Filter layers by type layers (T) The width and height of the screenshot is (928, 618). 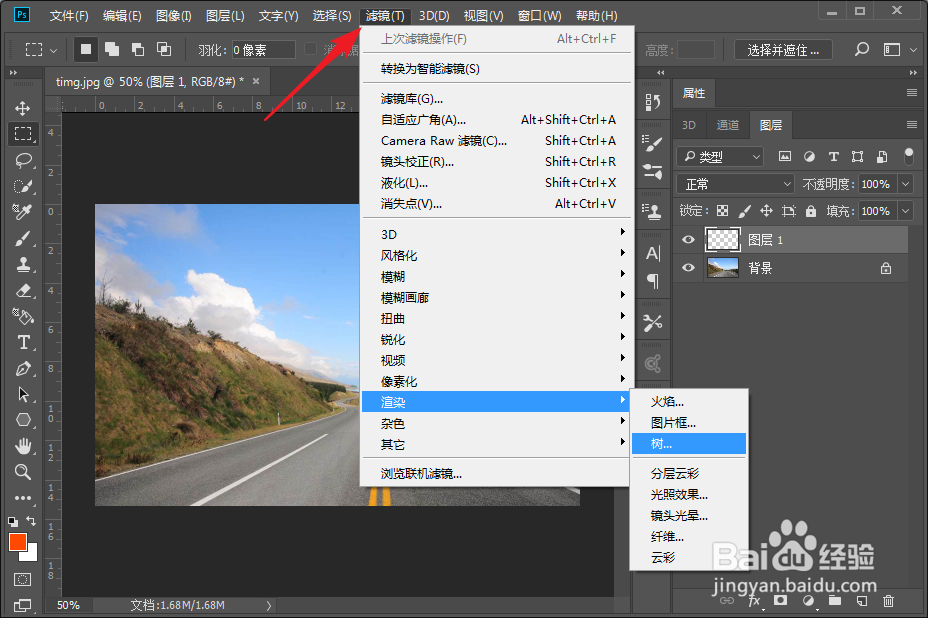833,157
